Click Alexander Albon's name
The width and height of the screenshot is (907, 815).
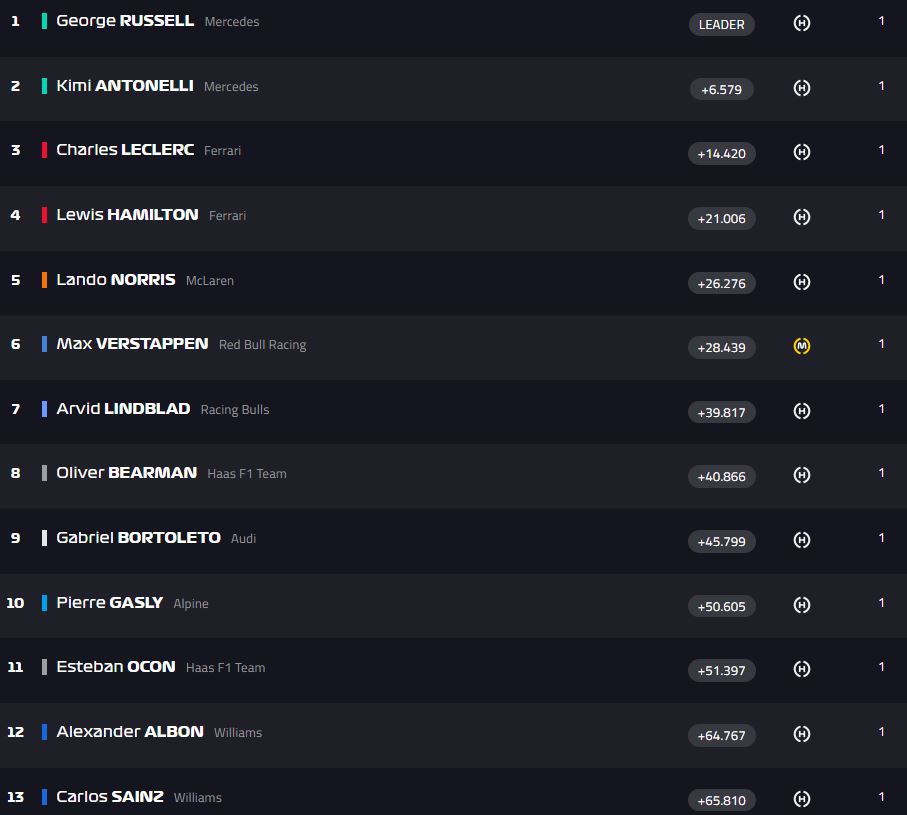pos(129,732)
